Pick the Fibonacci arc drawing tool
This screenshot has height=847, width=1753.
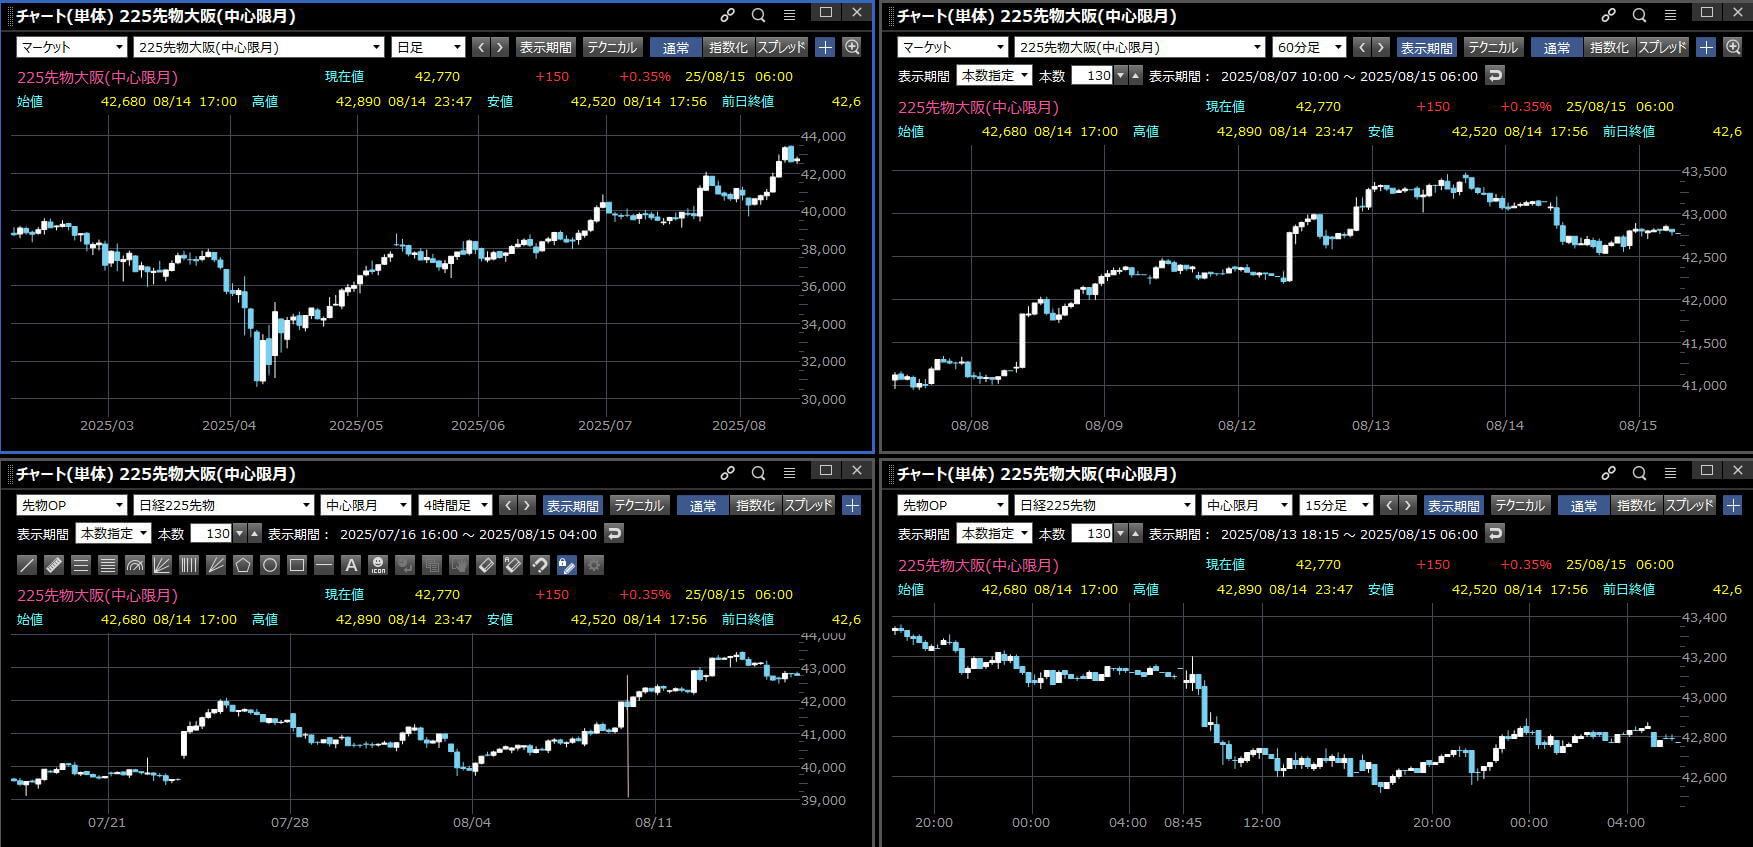(135, 565)
